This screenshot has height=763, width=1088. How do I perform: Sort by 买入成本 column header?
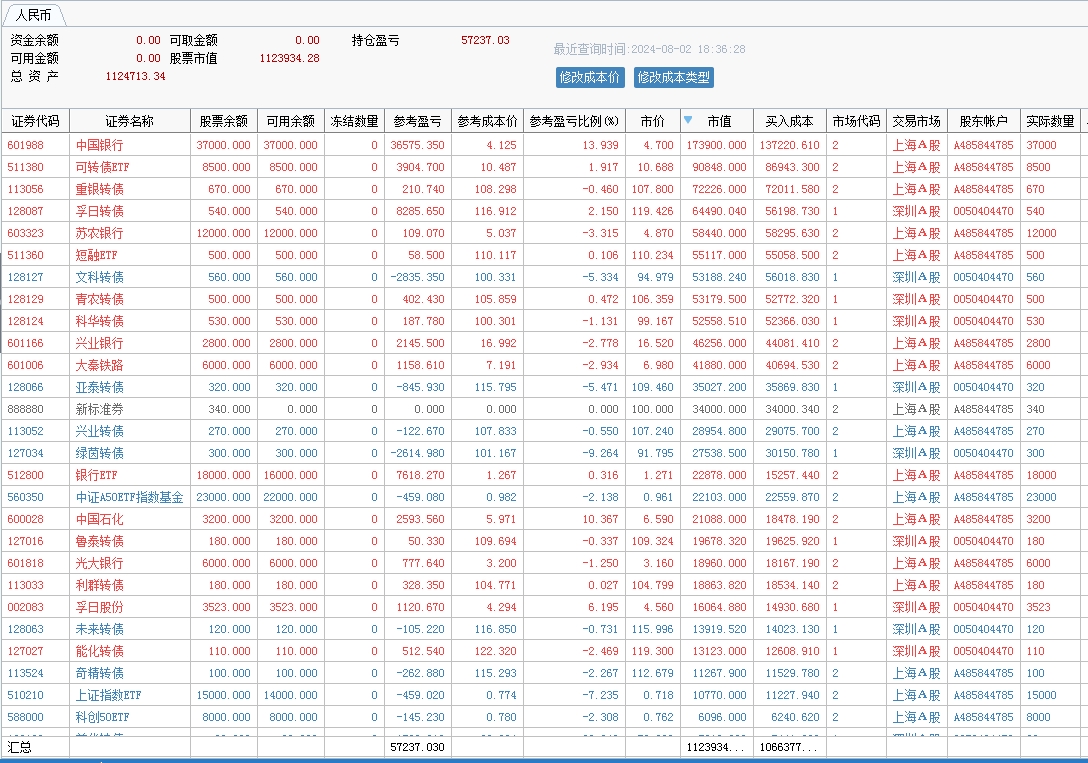point(789,121)
